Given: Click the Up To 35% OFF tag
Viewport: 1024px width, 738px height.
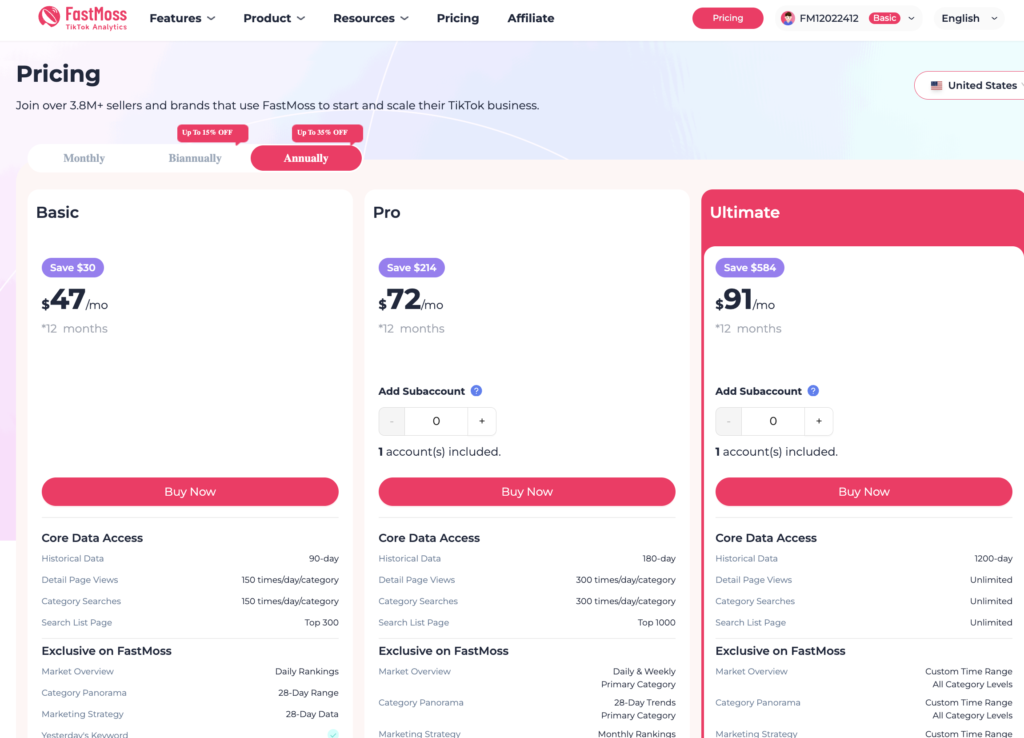Looking at the screenshot, I should 327,133.
